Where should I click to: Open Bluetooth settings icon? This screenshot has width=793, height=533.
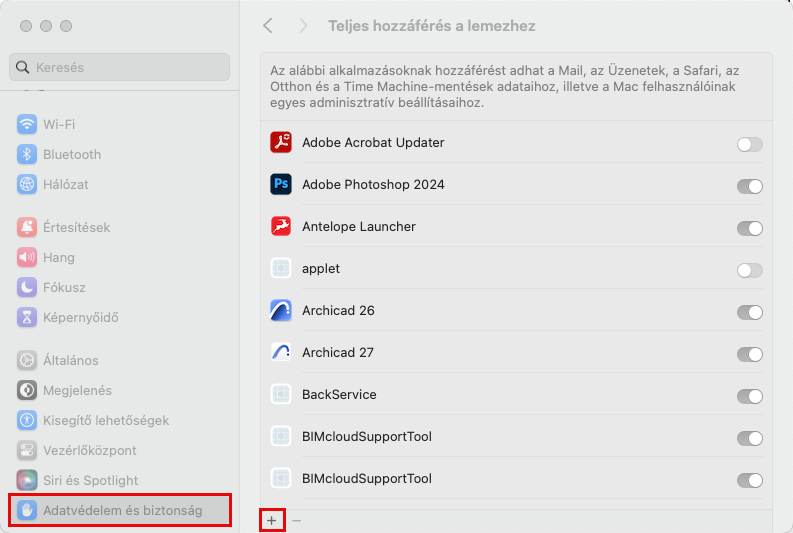tap(27, 154)
